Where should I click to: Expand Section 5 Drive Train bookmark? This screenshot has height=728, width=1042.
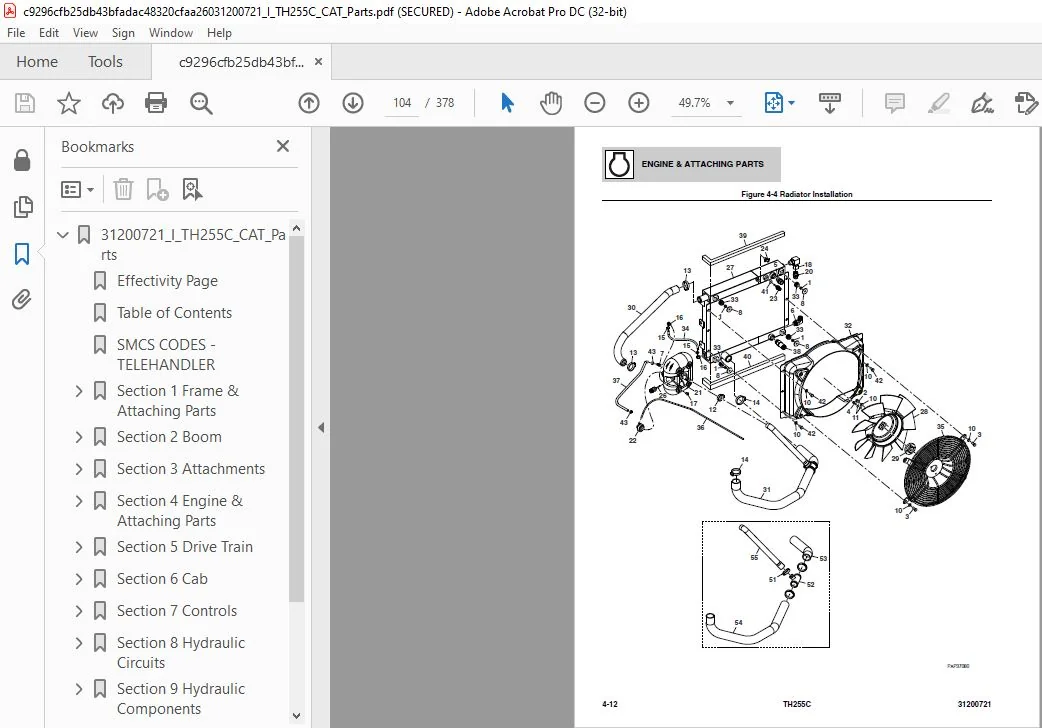[x=79, y=546]
